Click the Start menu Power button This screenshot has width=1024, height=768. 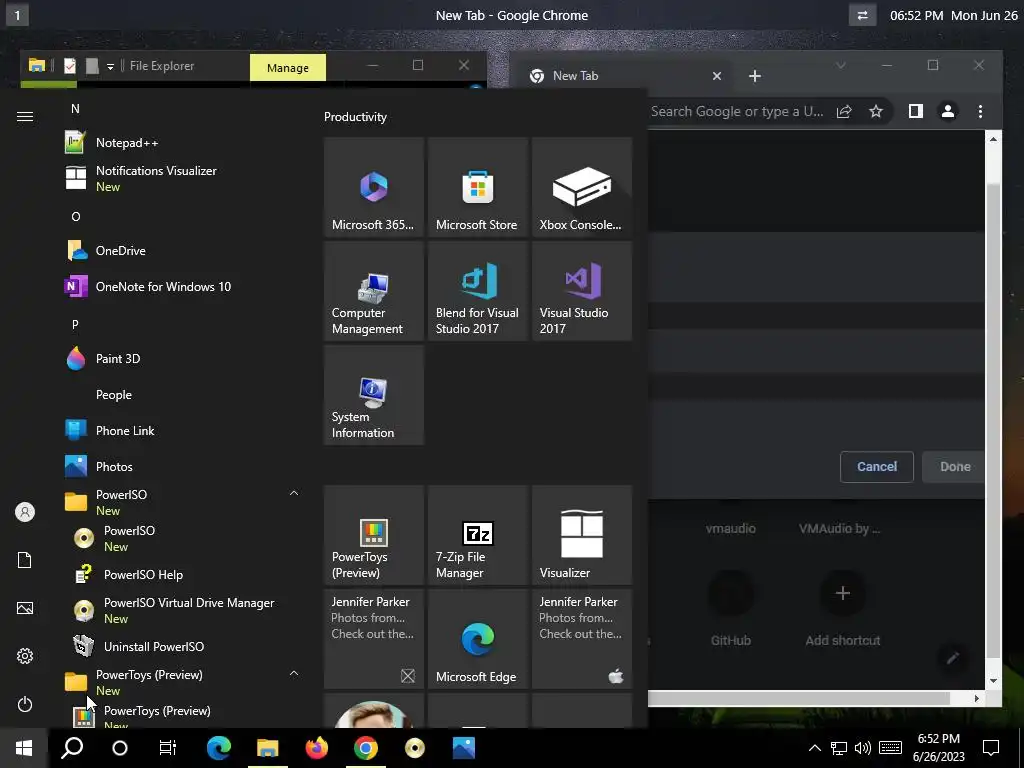coord(25,704)
